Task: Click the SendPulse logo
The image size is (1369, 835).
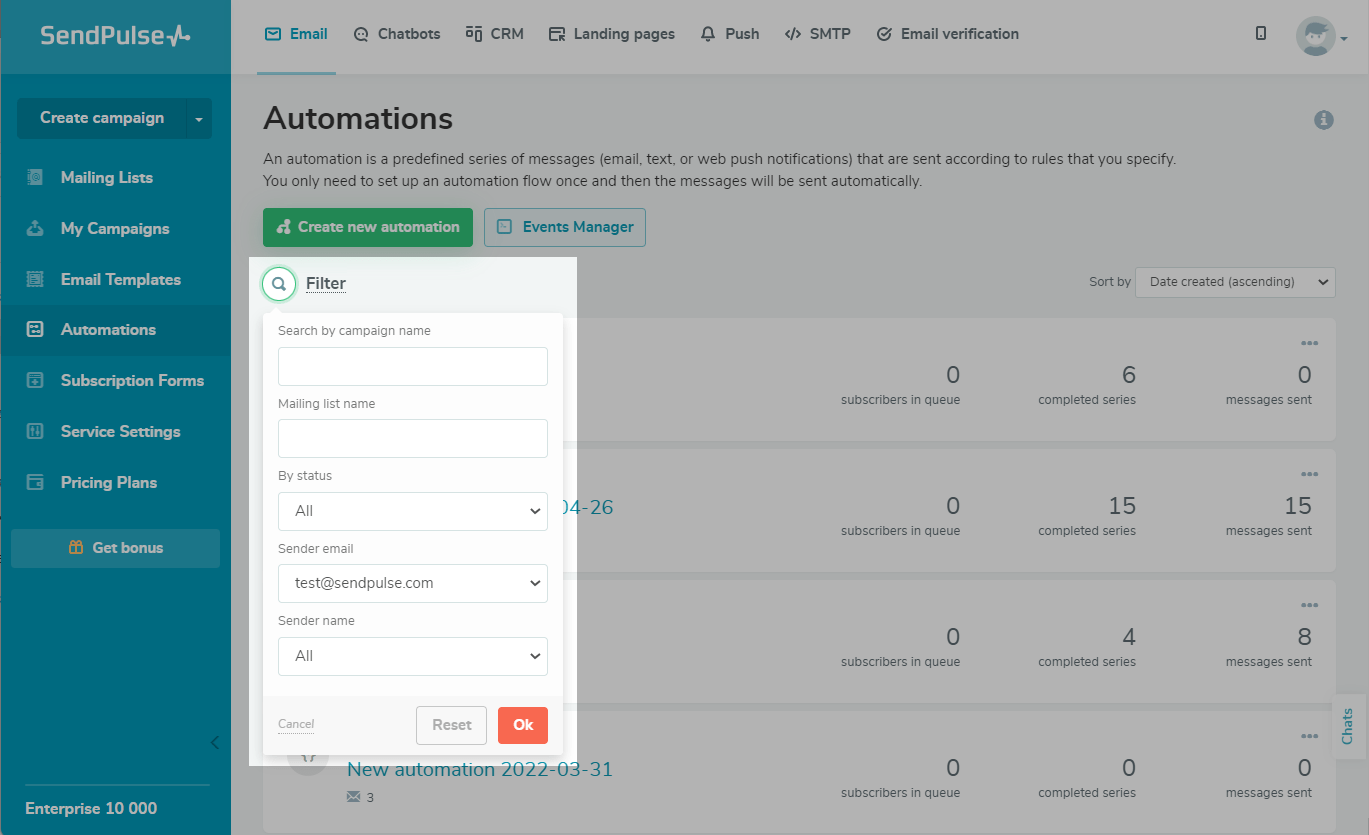Action: click(115, 35)
